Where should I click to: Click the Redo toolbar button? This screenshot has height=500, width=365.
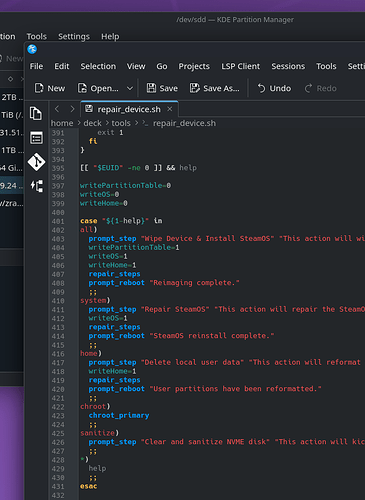[320, 88]
